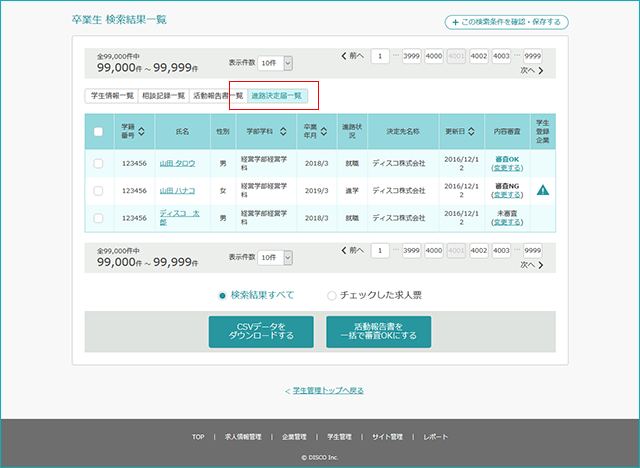
Task: Click 決定先名称 column header
Action: (403, 131)
